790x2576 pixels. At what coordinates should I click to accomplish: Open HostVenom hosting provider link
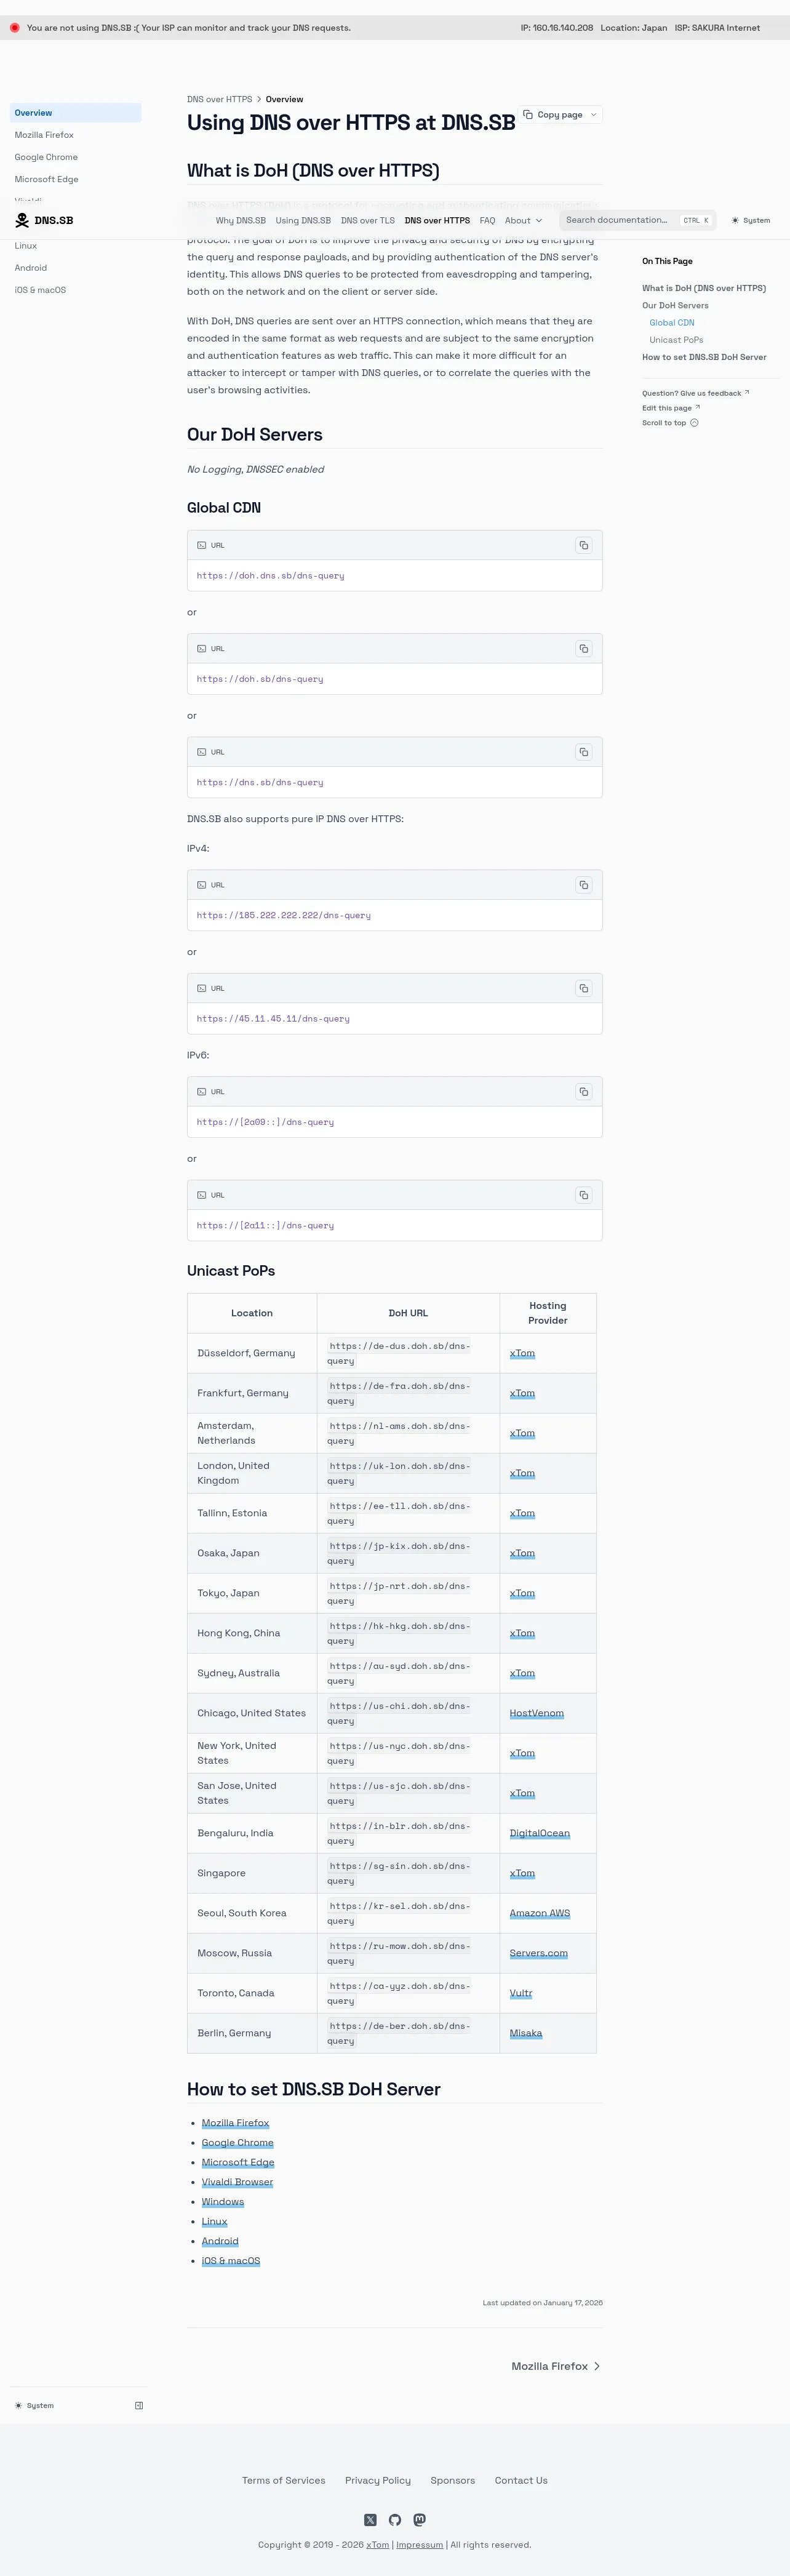coord(536,1713)
